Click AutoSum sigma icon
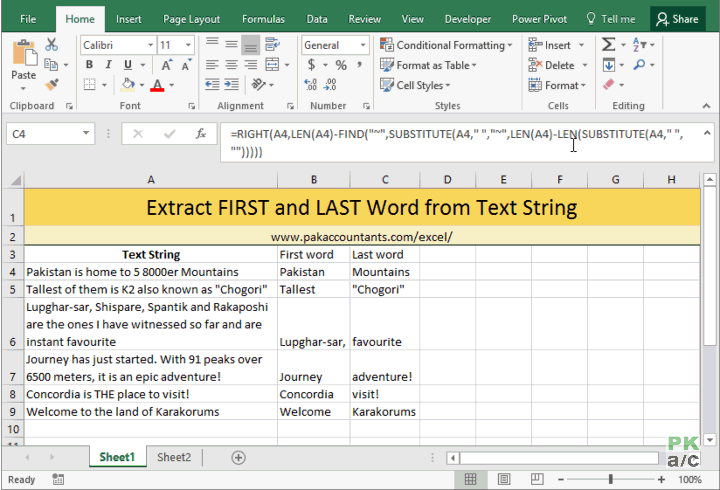Viewport: 720px width, 490px height. [608, 45]
